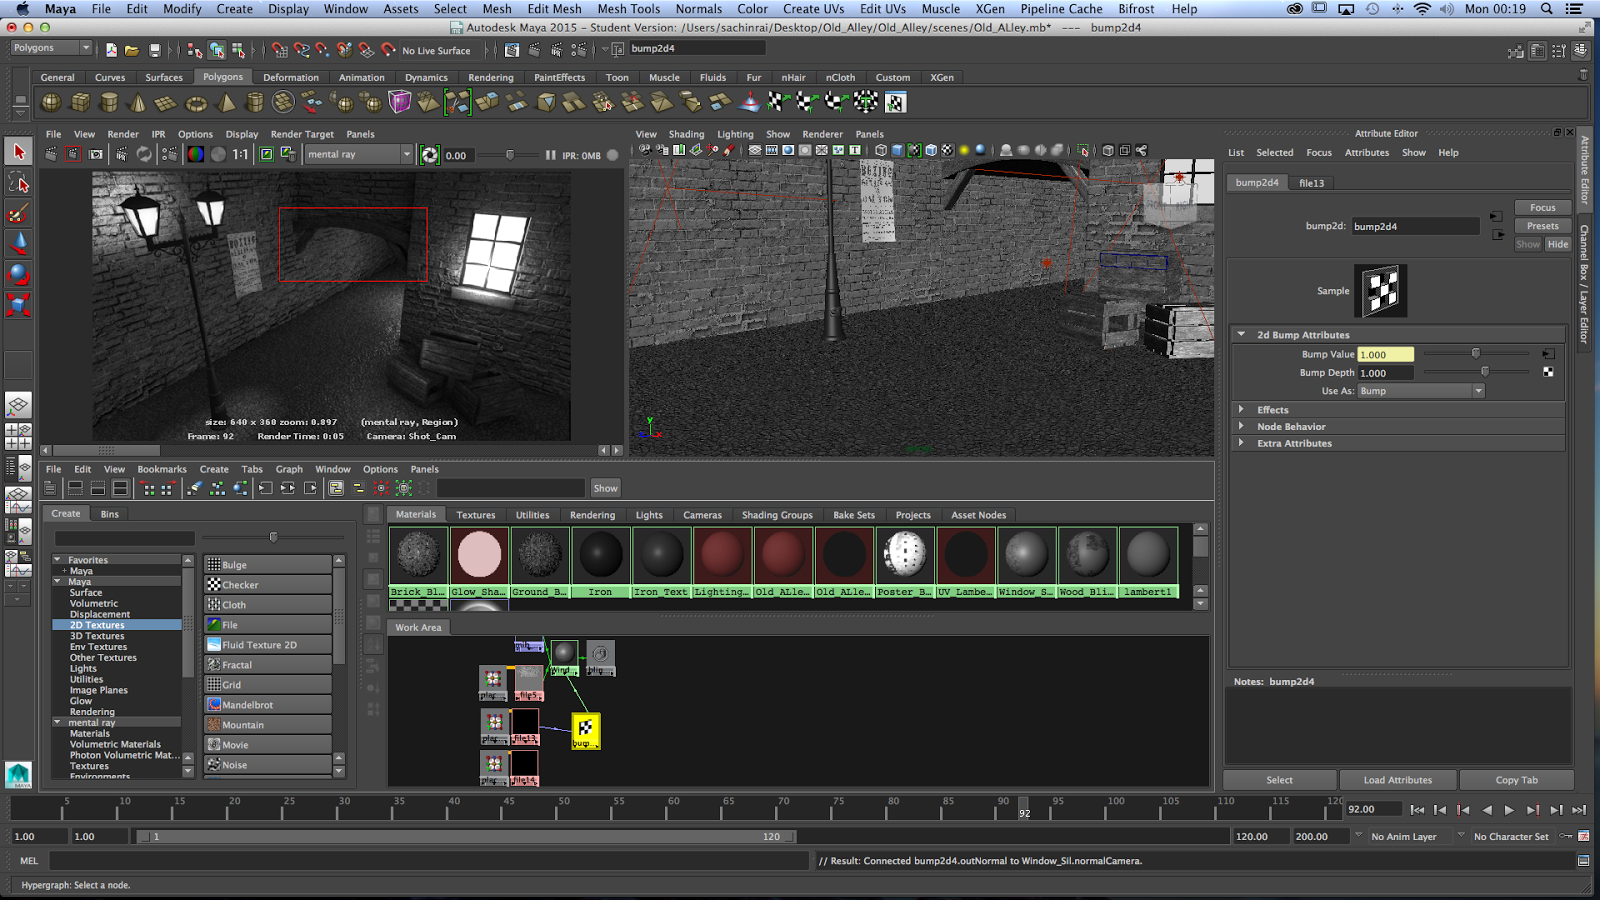Collapse the mental ray tree category

(x=58, y=722)
